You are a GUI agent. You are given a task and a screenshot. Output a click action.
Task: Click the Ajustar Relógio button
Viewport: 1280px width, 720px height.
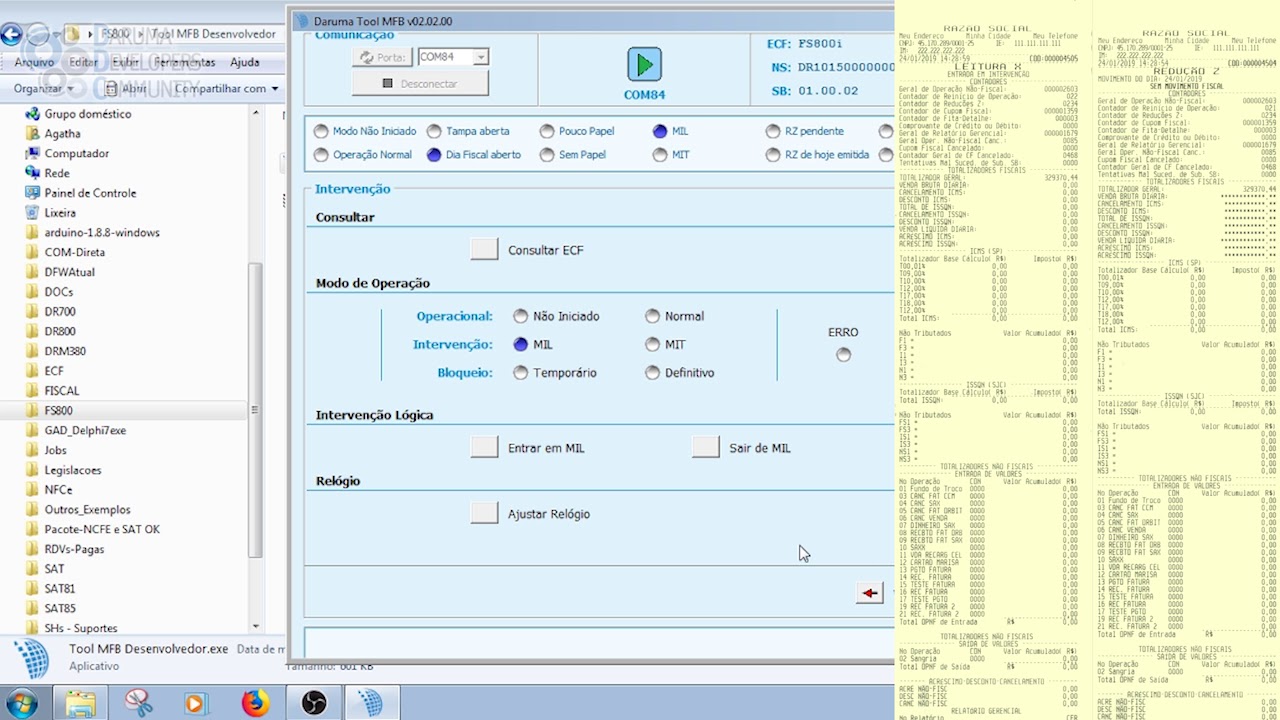485,514
